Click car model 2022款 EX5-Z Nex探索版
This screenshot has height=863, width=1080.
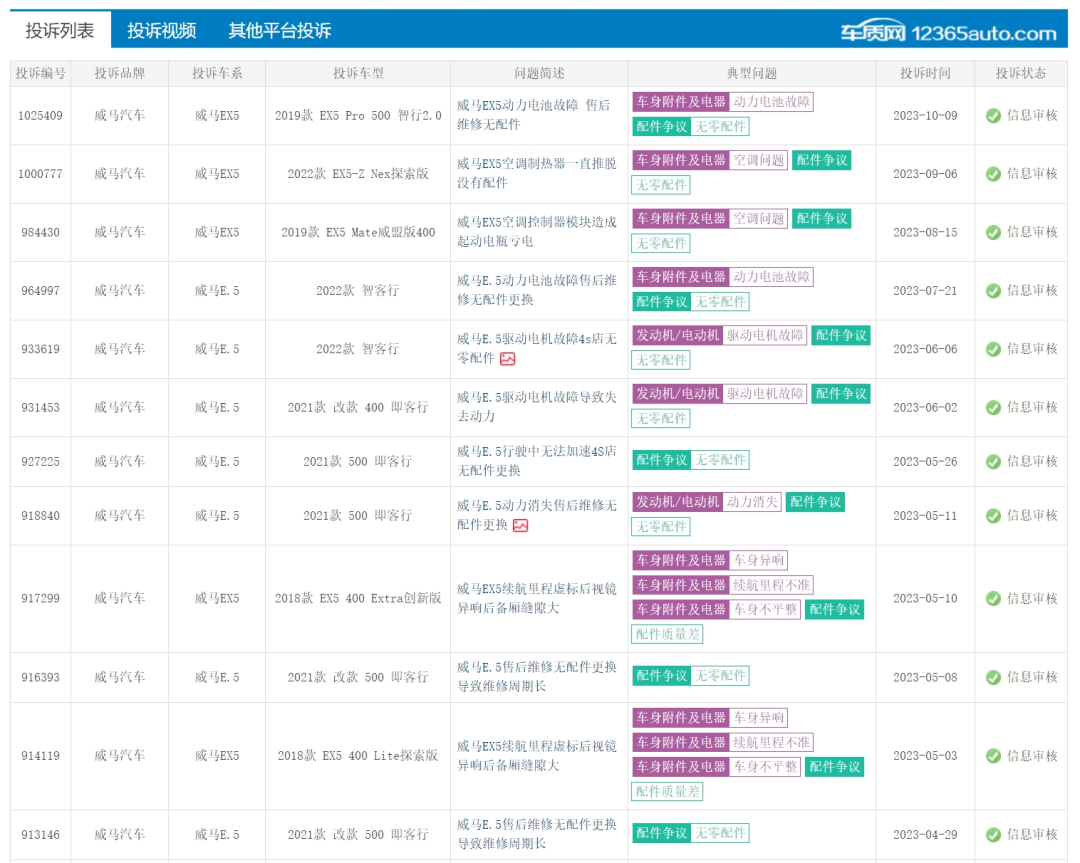(x=358, y=174)
